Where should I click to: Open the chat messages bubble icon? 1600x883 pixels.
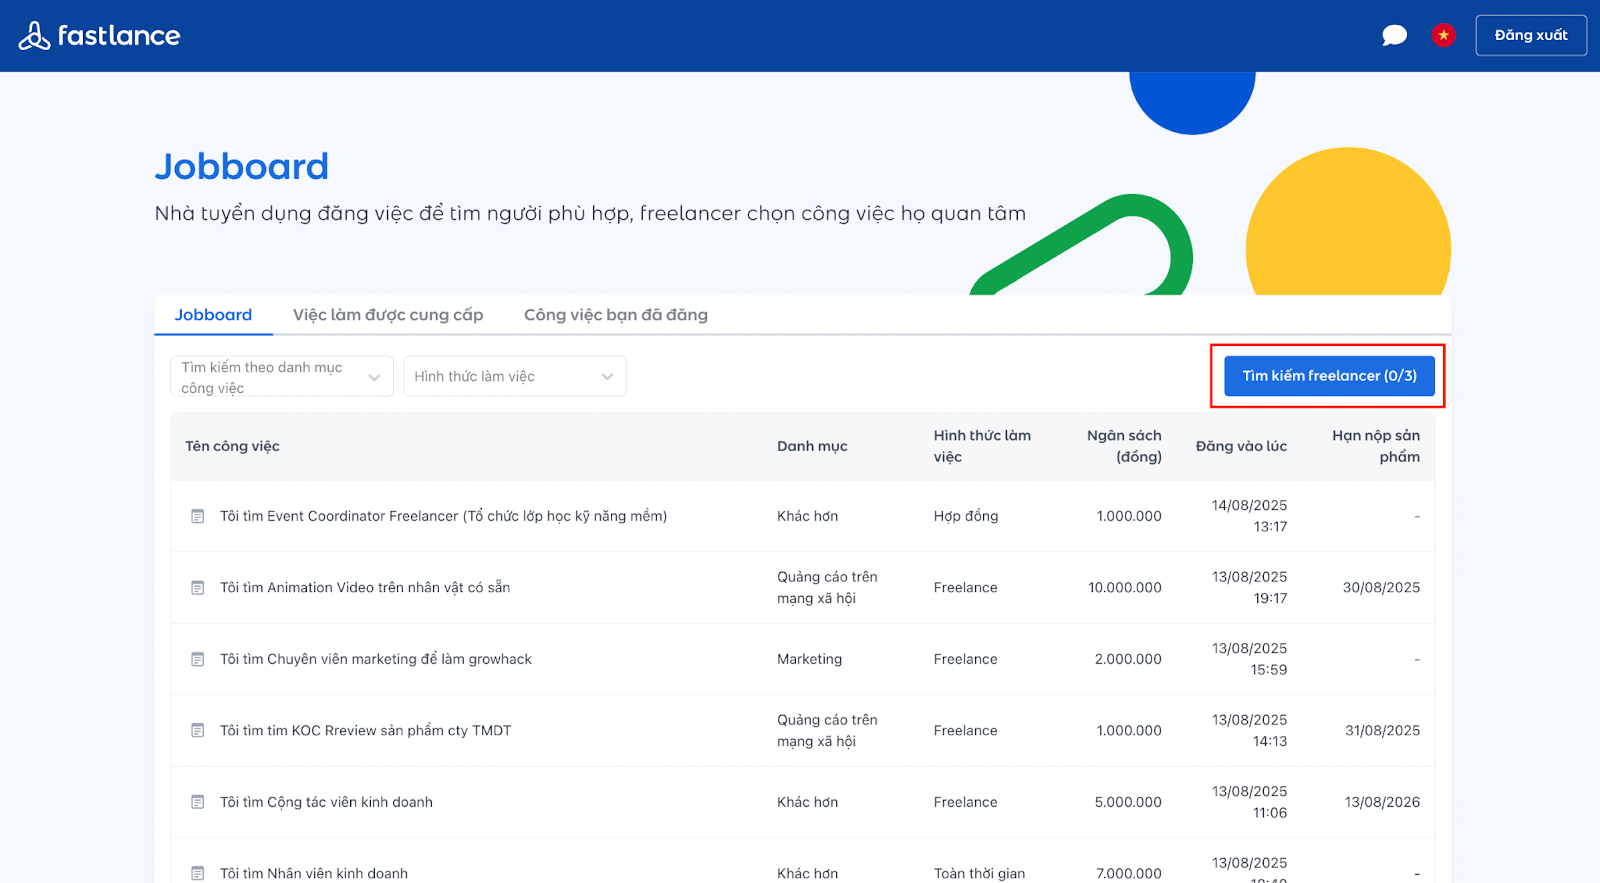(1394, 36)
